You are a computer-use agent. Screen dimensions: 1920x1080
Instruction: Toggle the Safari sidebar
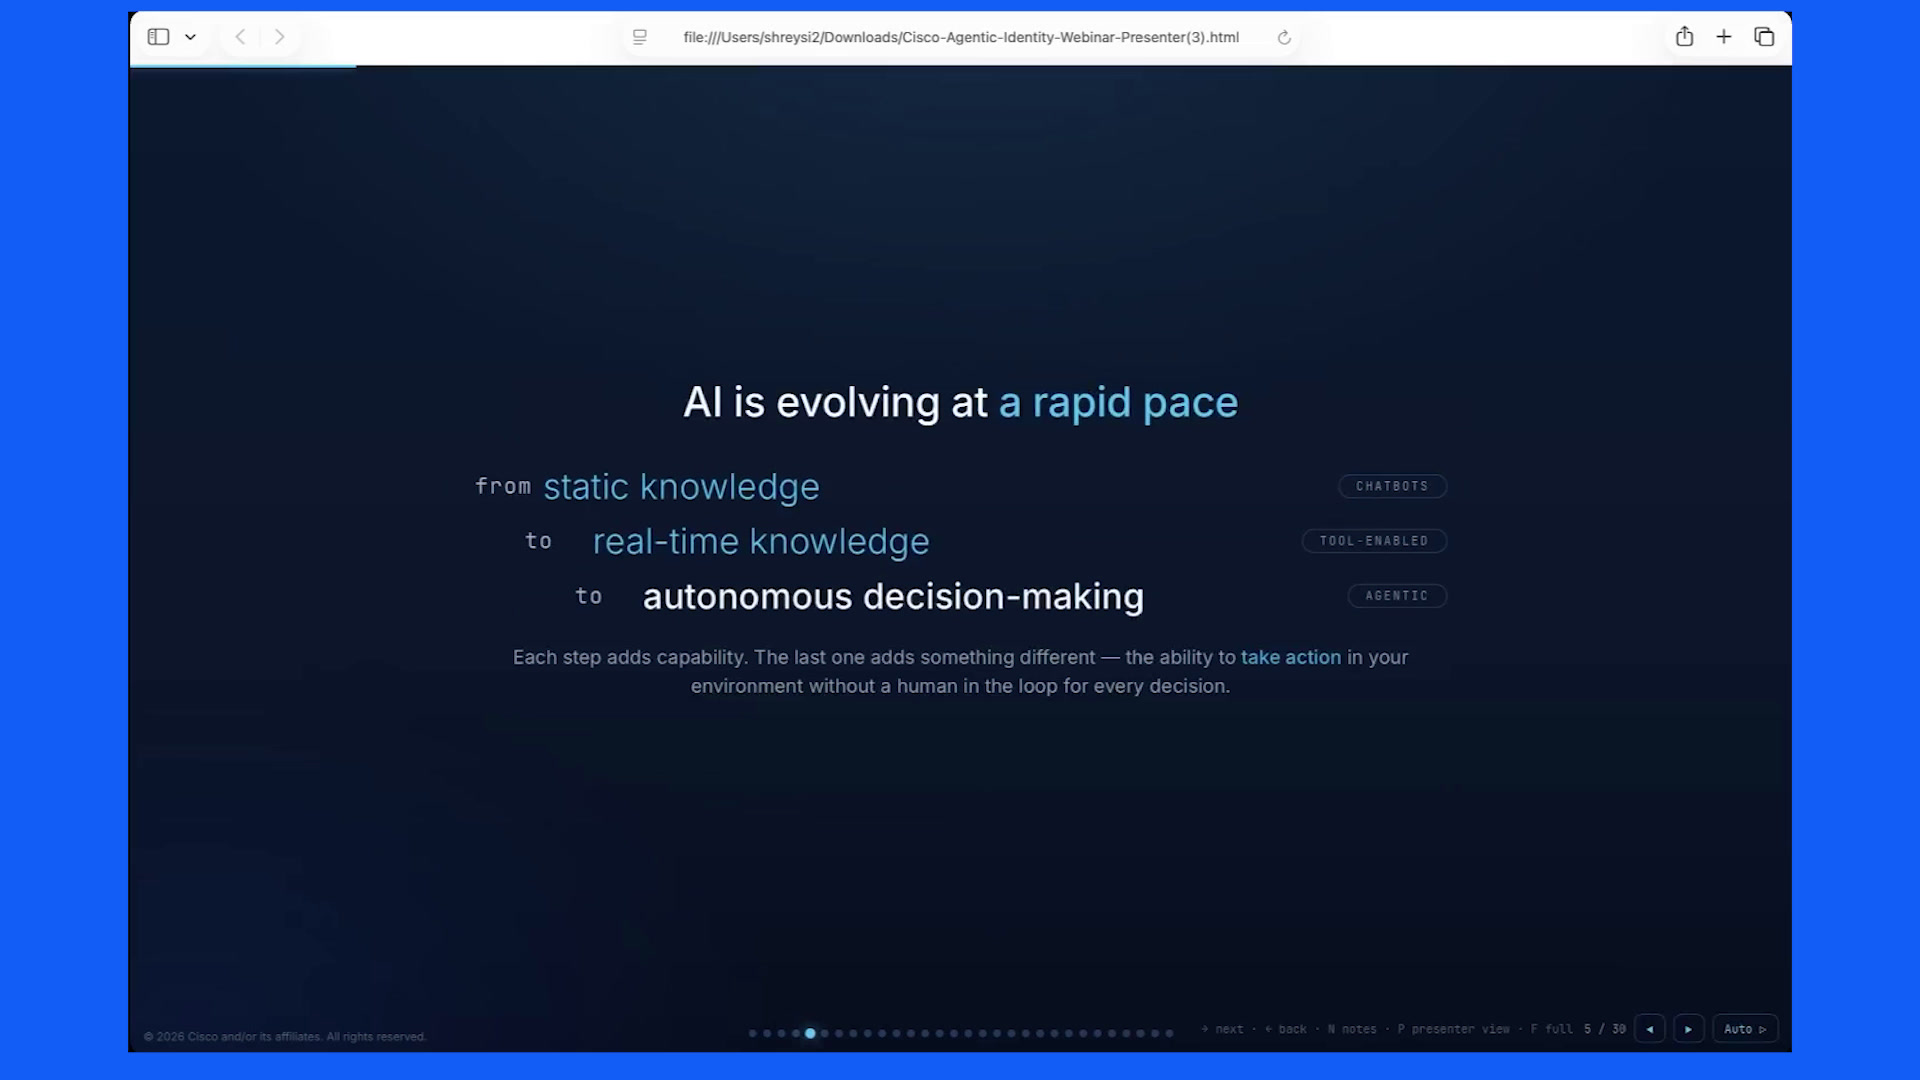pos(158,37)
